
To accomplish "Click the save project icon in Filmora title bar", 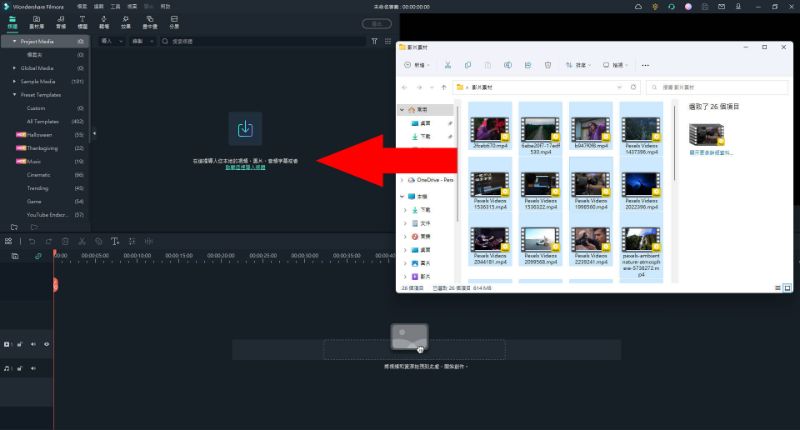I will (x=705, y=7).
